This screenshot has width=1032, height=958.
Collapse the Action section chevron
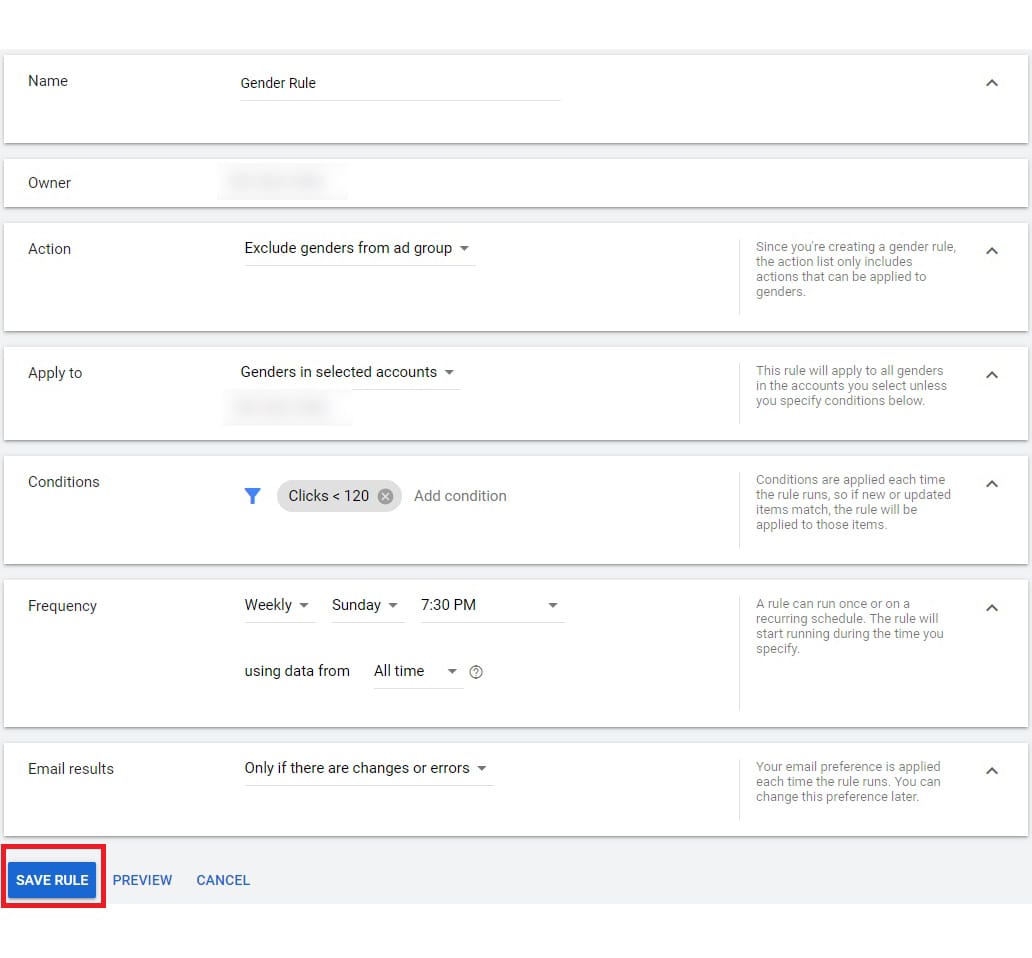(992, 251)
